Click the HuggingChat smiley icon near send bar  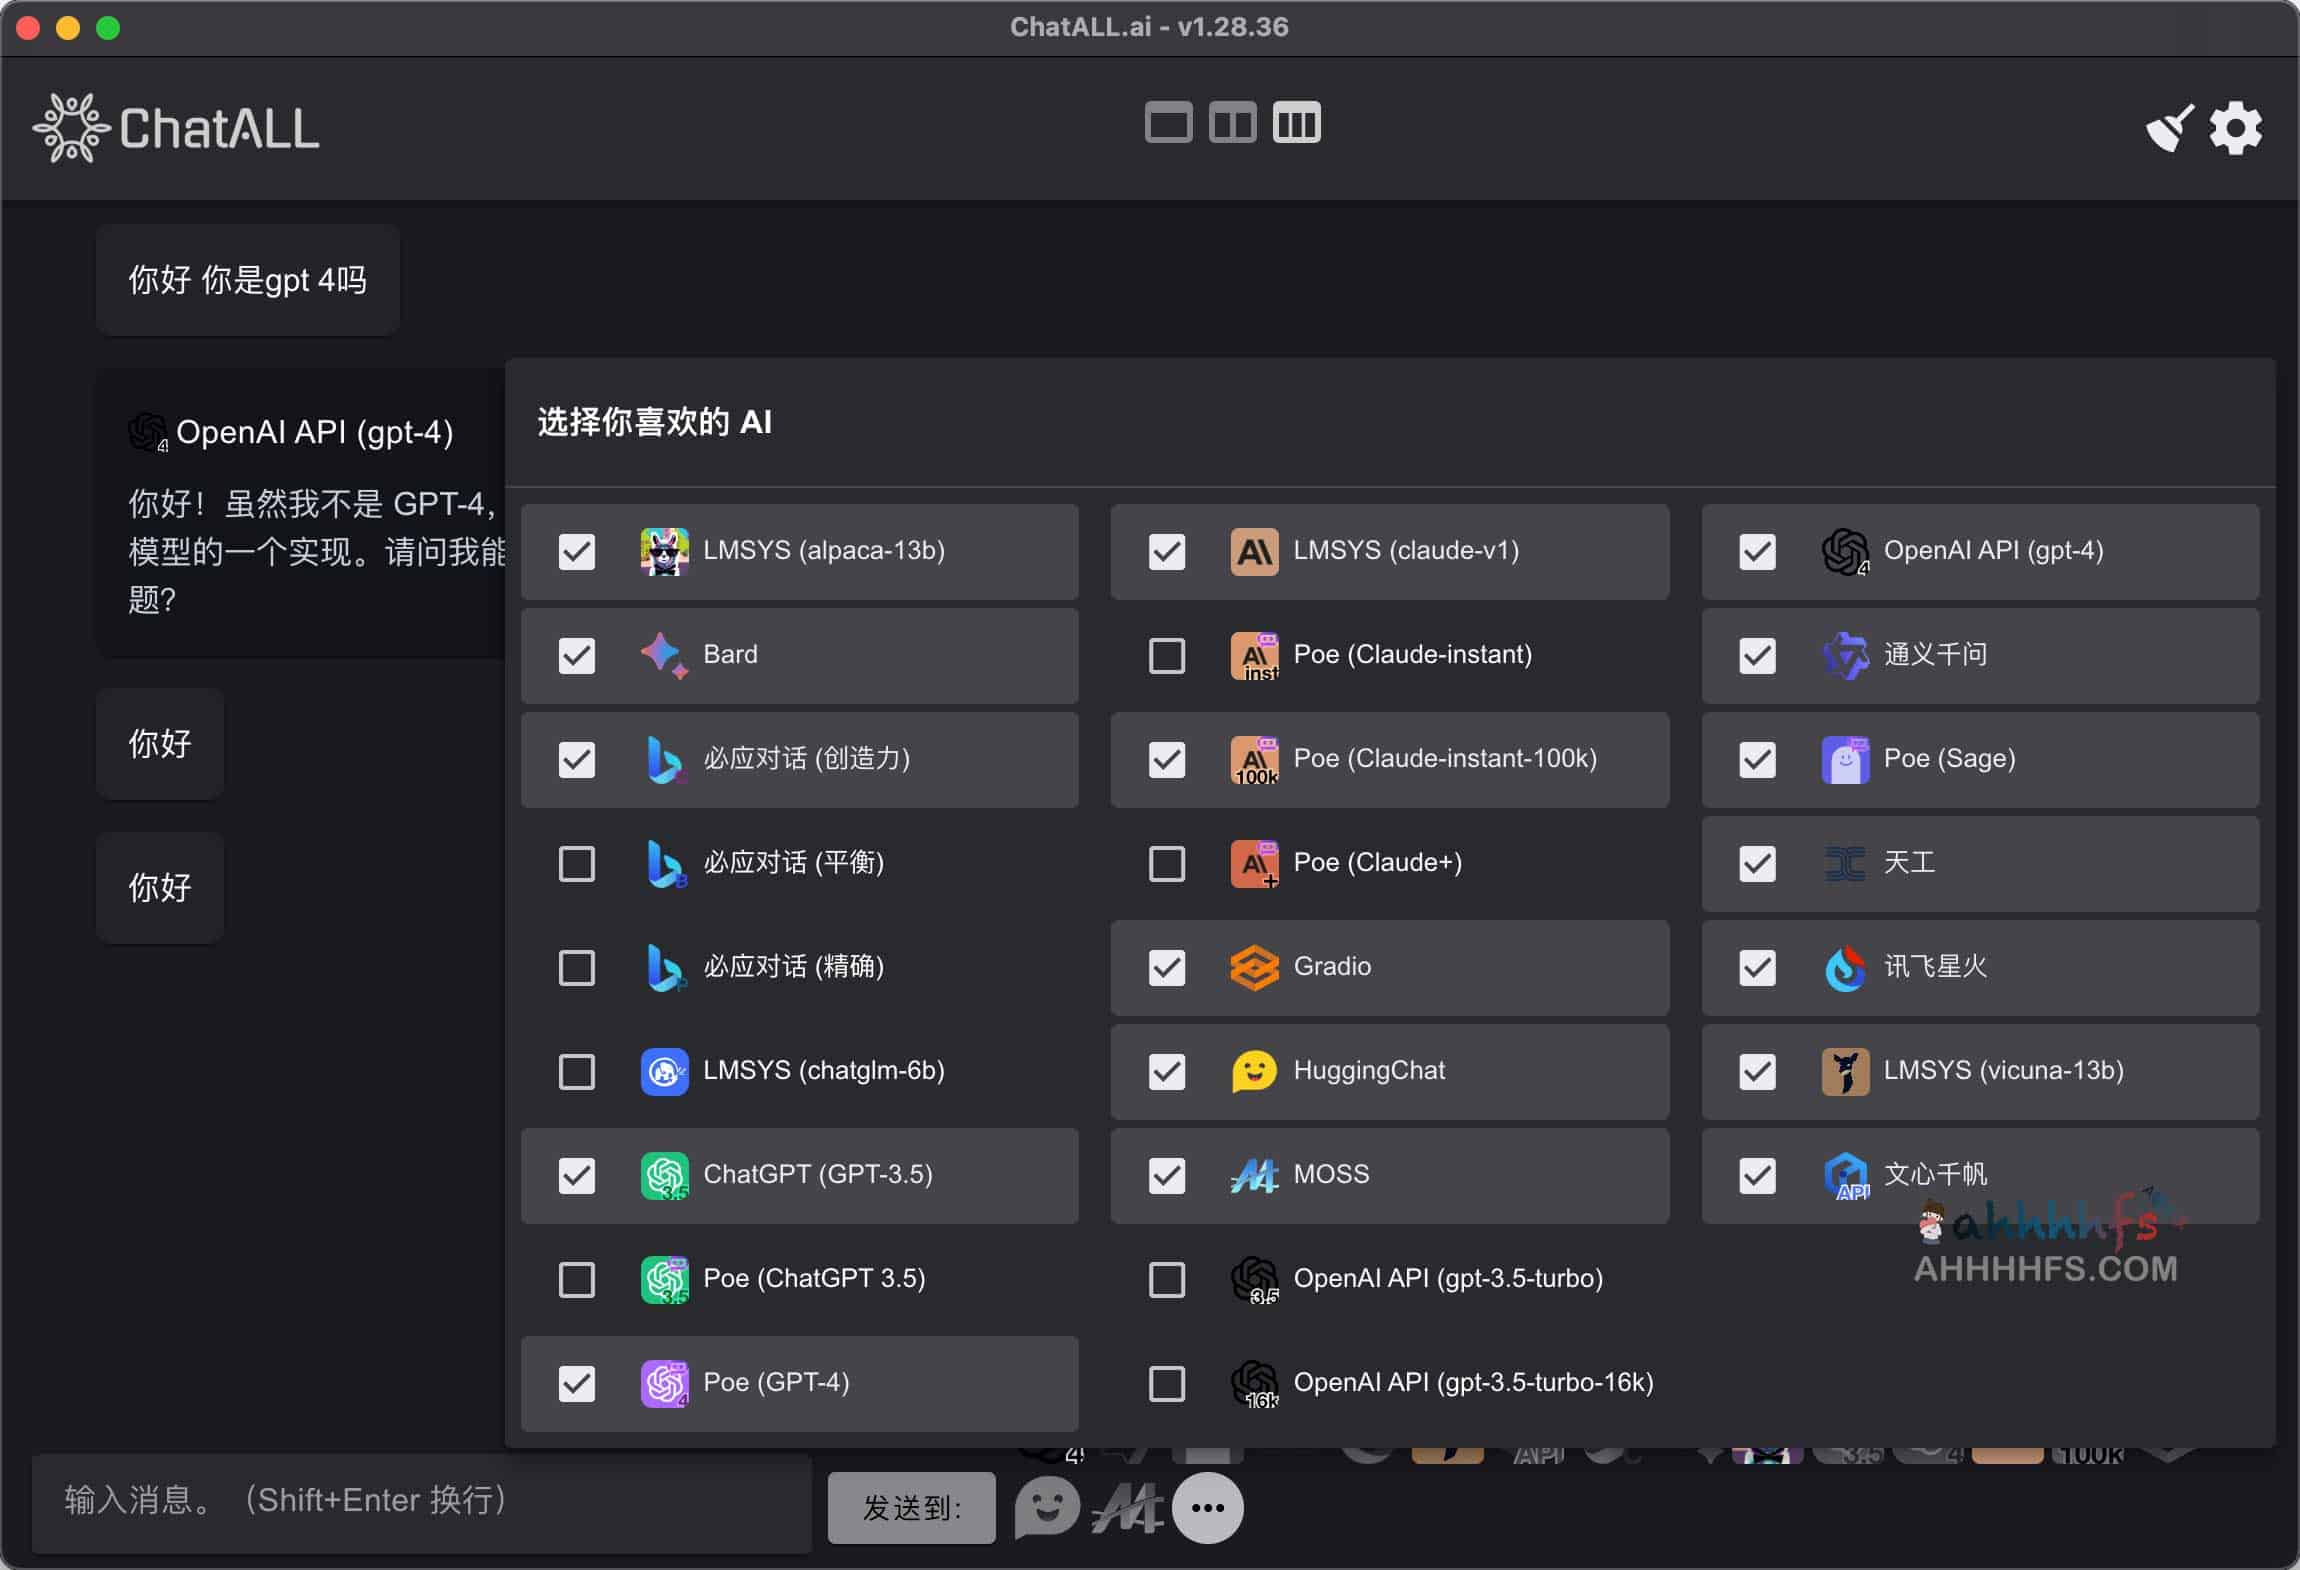(1048, 1506)
